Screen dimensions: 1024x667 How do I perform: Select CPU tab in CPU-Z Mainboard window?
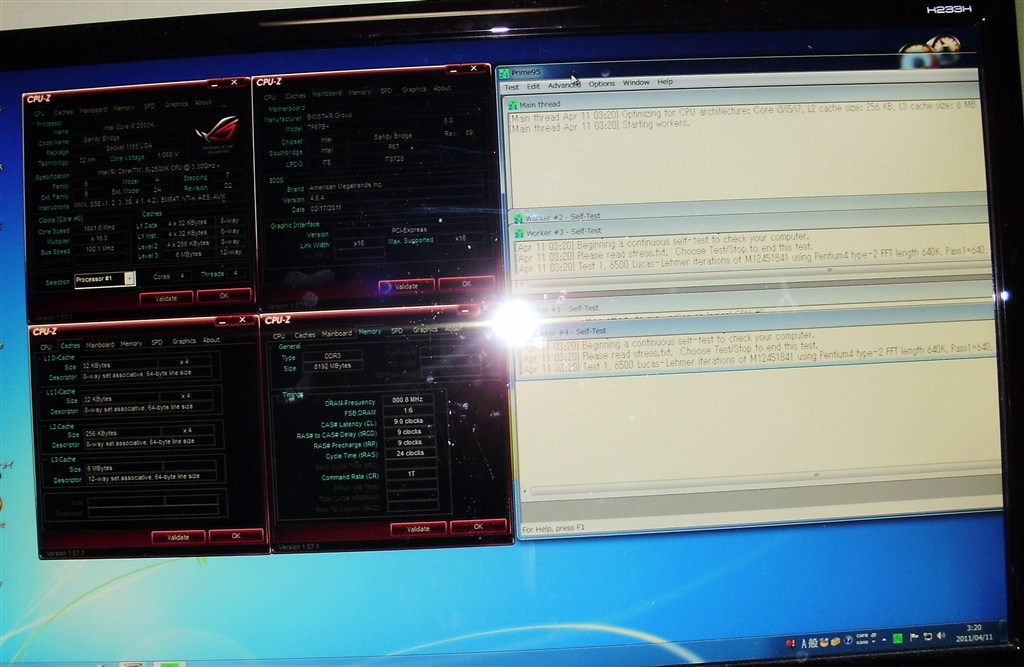270,97
